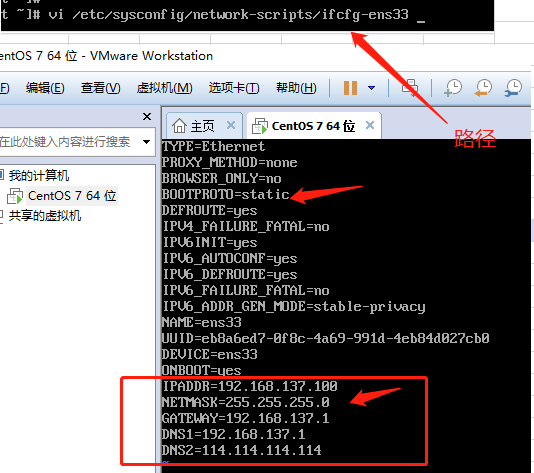
Task: Open the snapshot manager wrench-clock icon
Action: (513, 88)
